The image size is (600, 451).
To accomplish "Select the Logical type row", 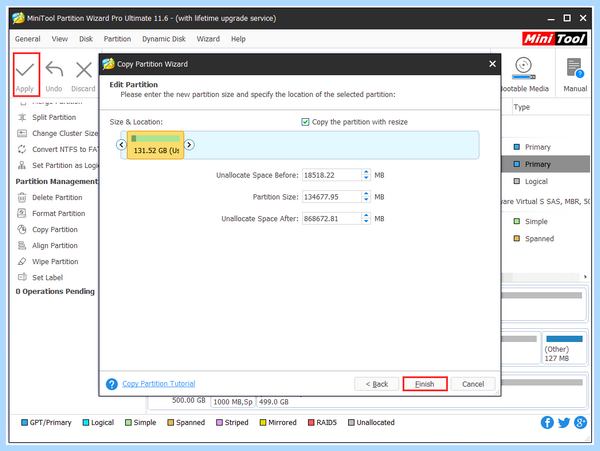I will coord(545,182).
